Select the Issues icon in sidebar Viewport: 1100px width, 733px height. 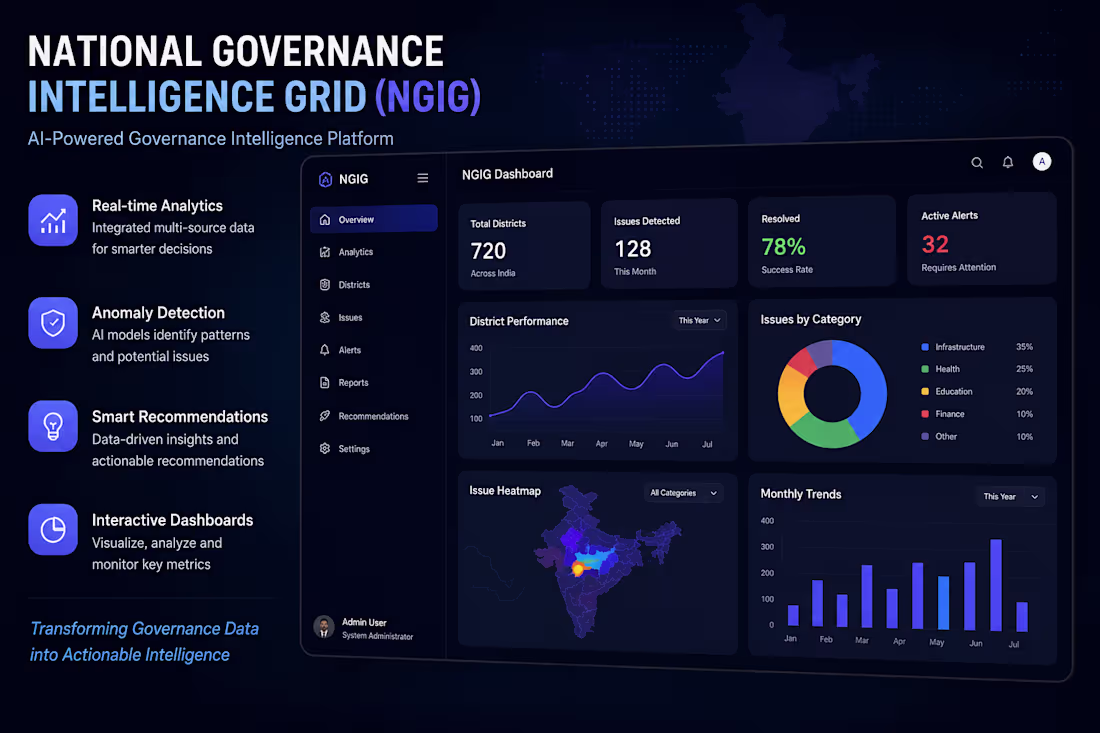[x=325, y=317]
